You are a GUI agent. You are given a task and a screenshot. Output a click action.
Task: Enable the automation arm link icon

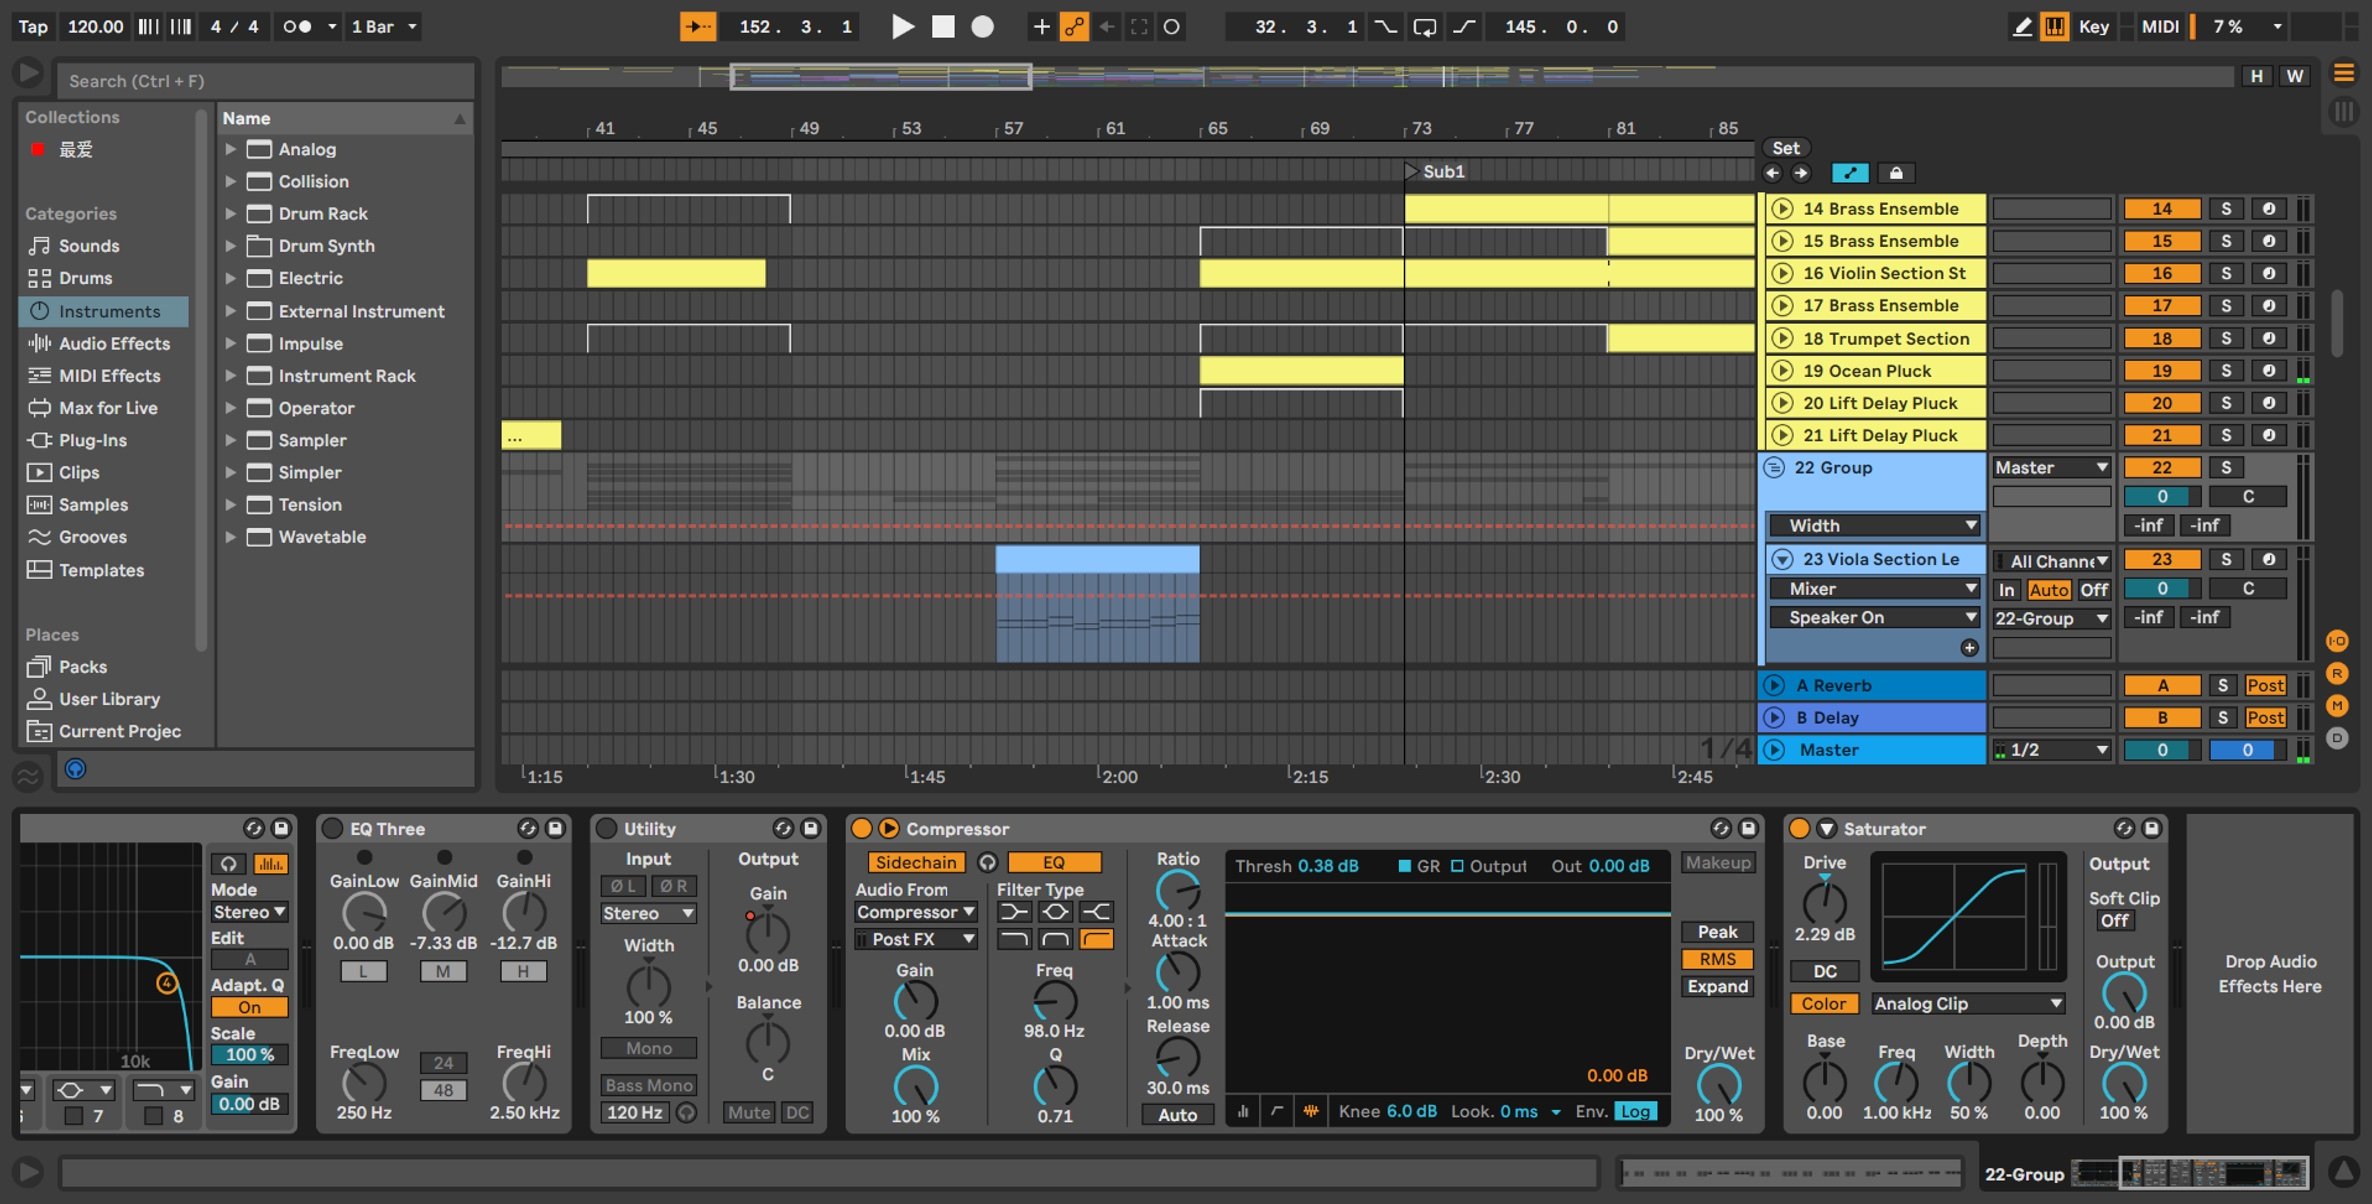[1074, 27]
